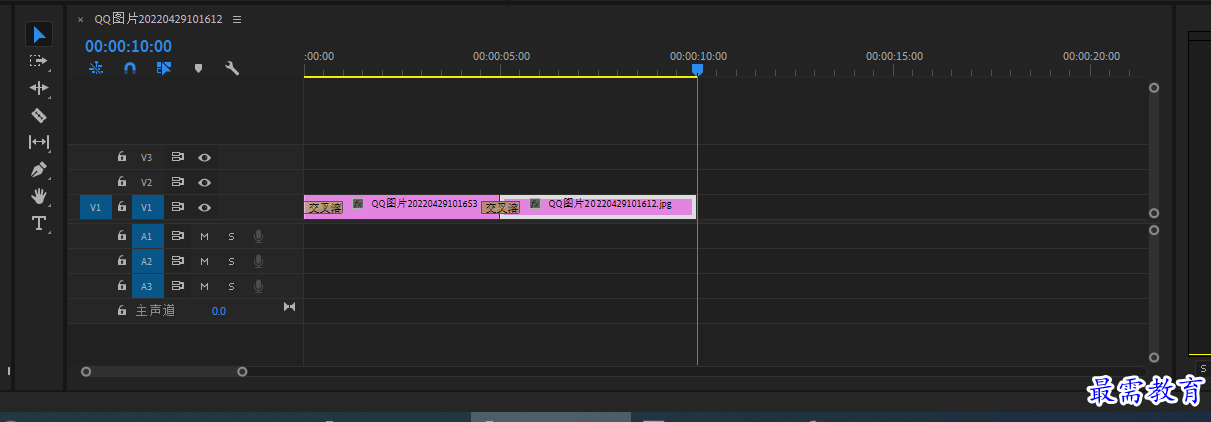
Task: Toggle A3 track targeting
Action: coord(147,286)
